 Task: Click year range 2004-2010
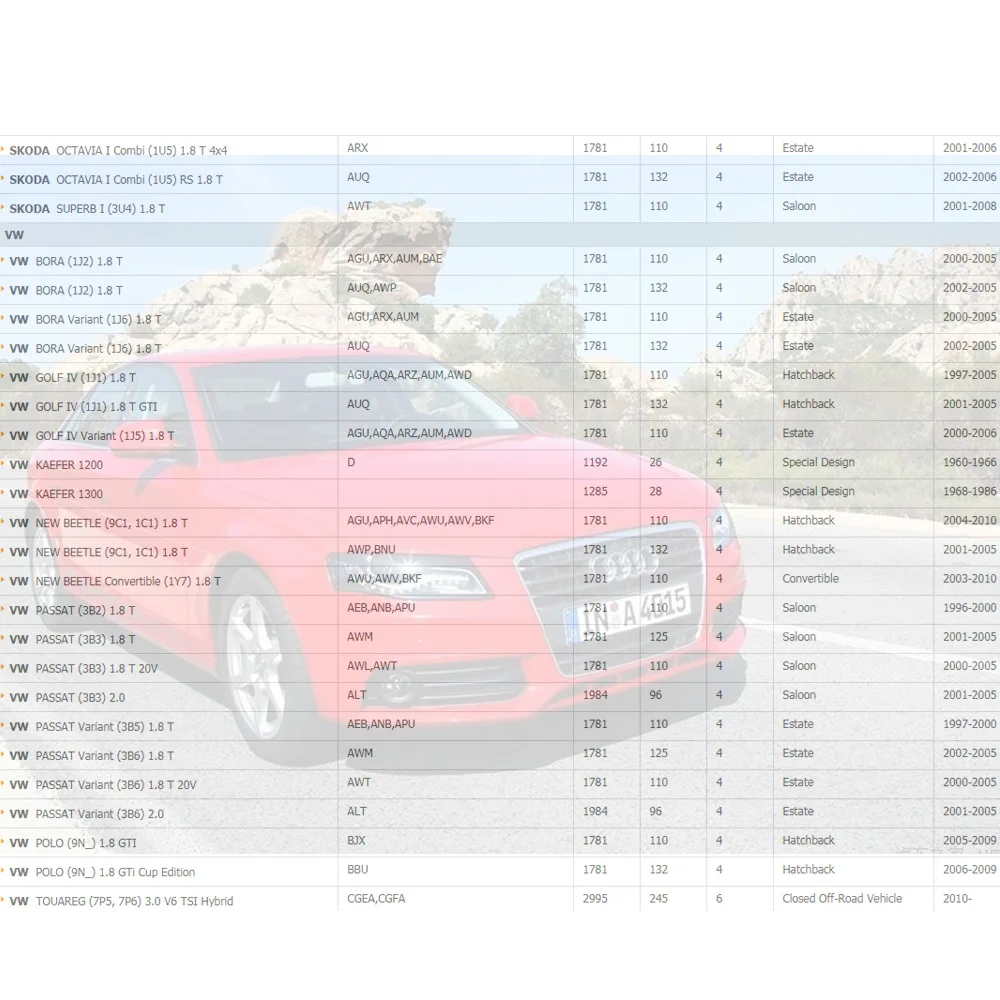tap(969, 520)
